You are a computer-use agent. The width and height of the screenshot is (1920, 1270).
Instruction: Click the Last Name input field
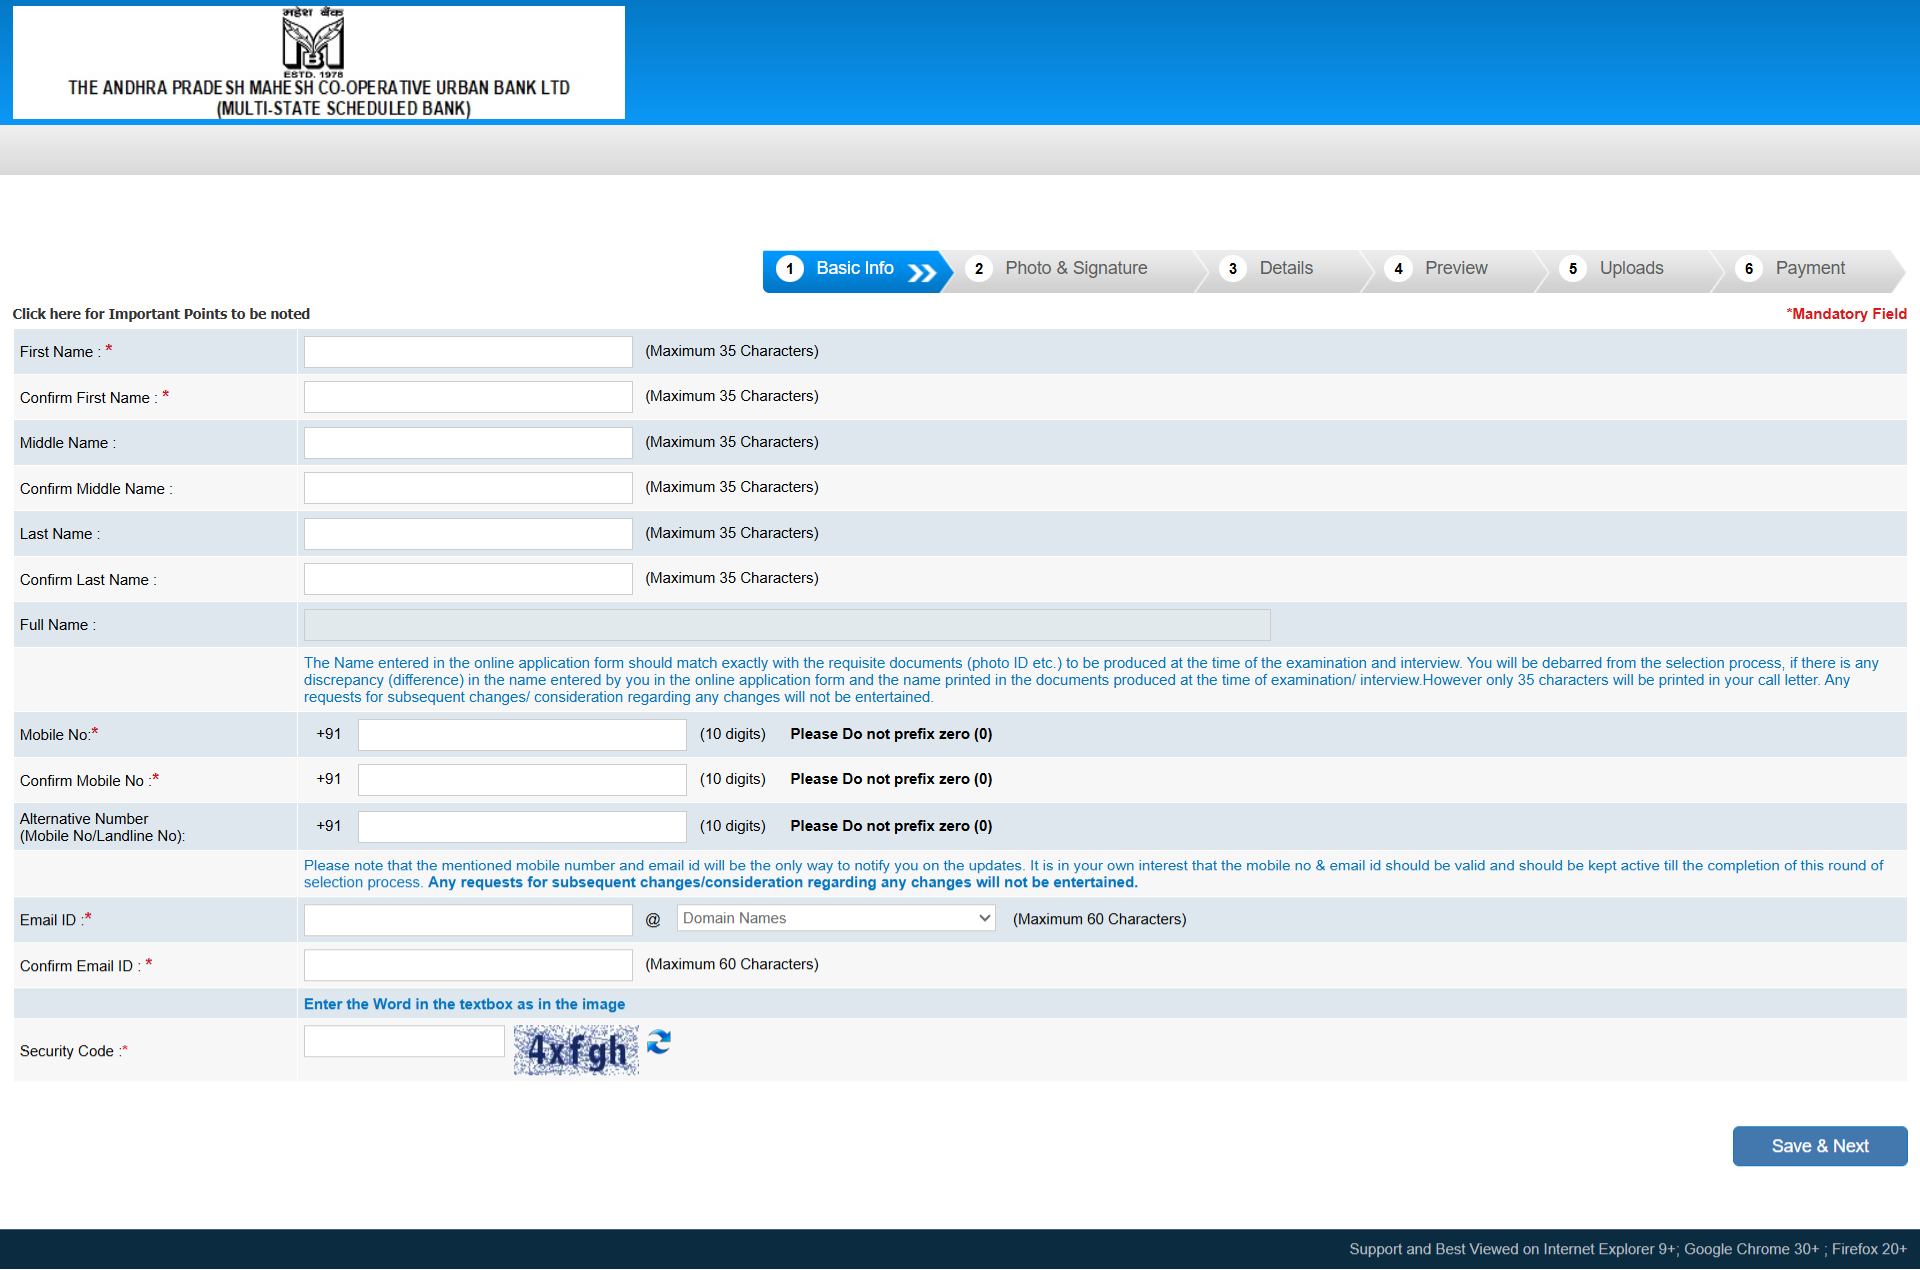468,534
